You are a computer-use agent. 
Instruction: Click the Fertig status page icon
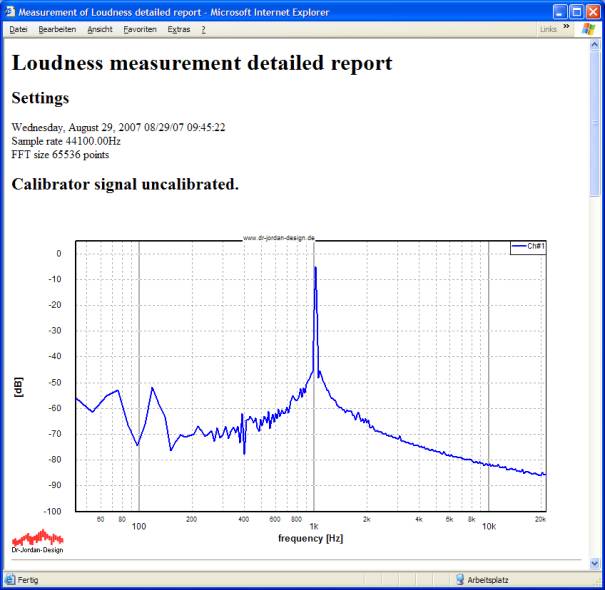10,580
